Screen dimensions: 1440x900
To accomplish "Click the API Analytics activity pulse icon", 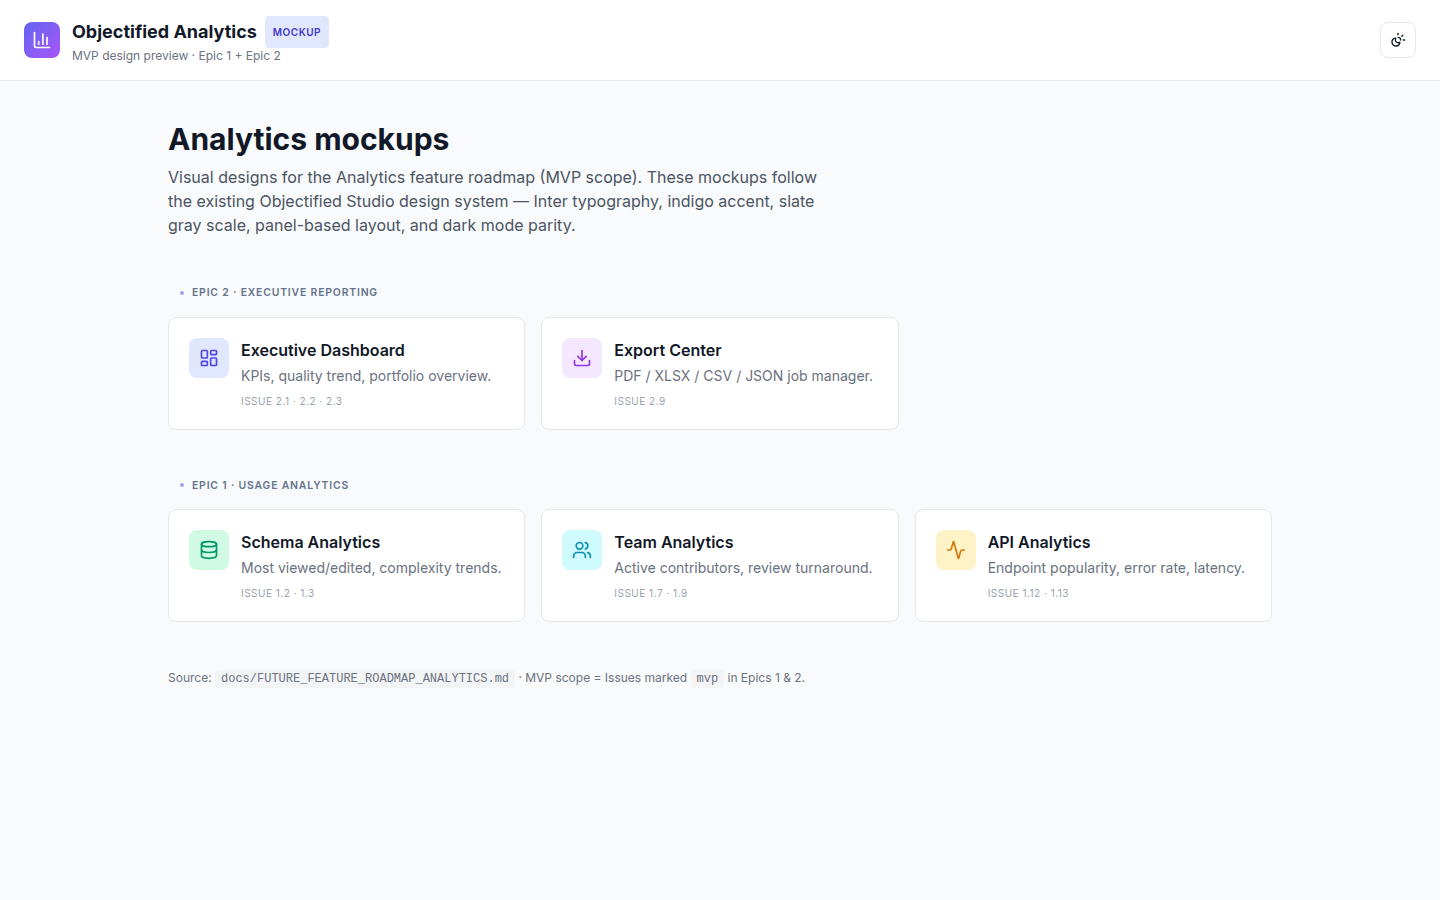I will coord(956,550).
